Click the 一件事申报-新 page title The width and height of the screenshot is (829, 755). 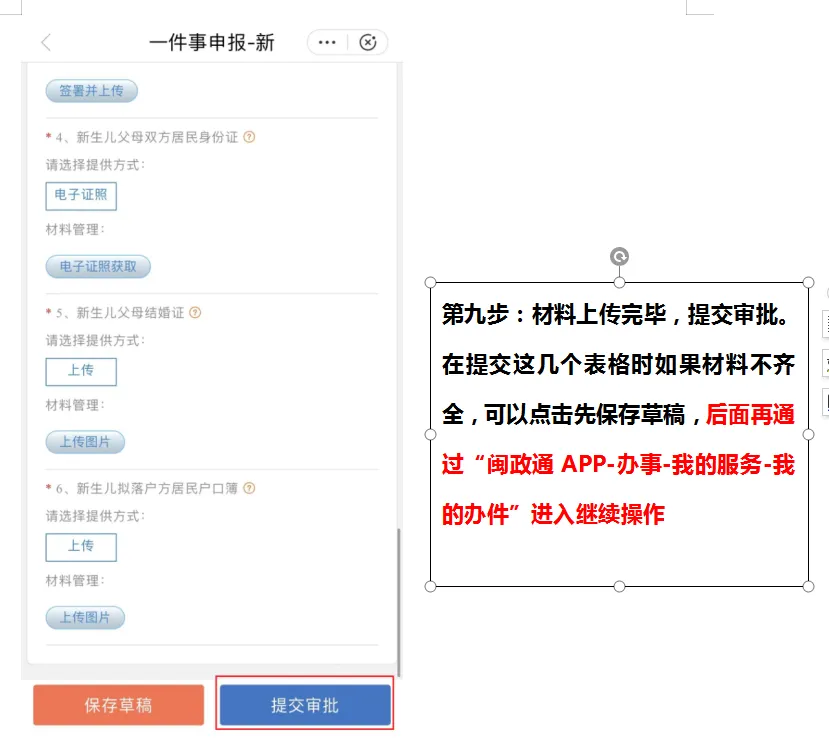[211, 42]
